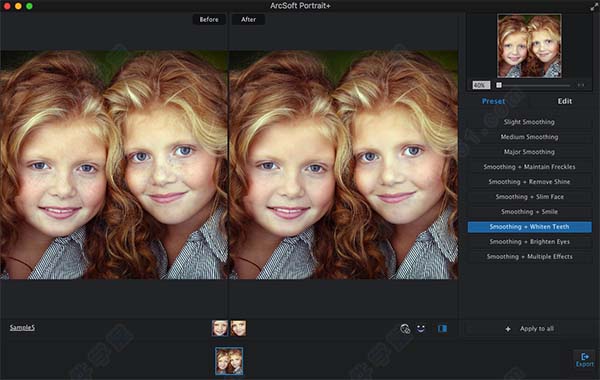Select the second detected face thumbnail
The height and width of the screenshot is (380, 600).
[238, 328]
